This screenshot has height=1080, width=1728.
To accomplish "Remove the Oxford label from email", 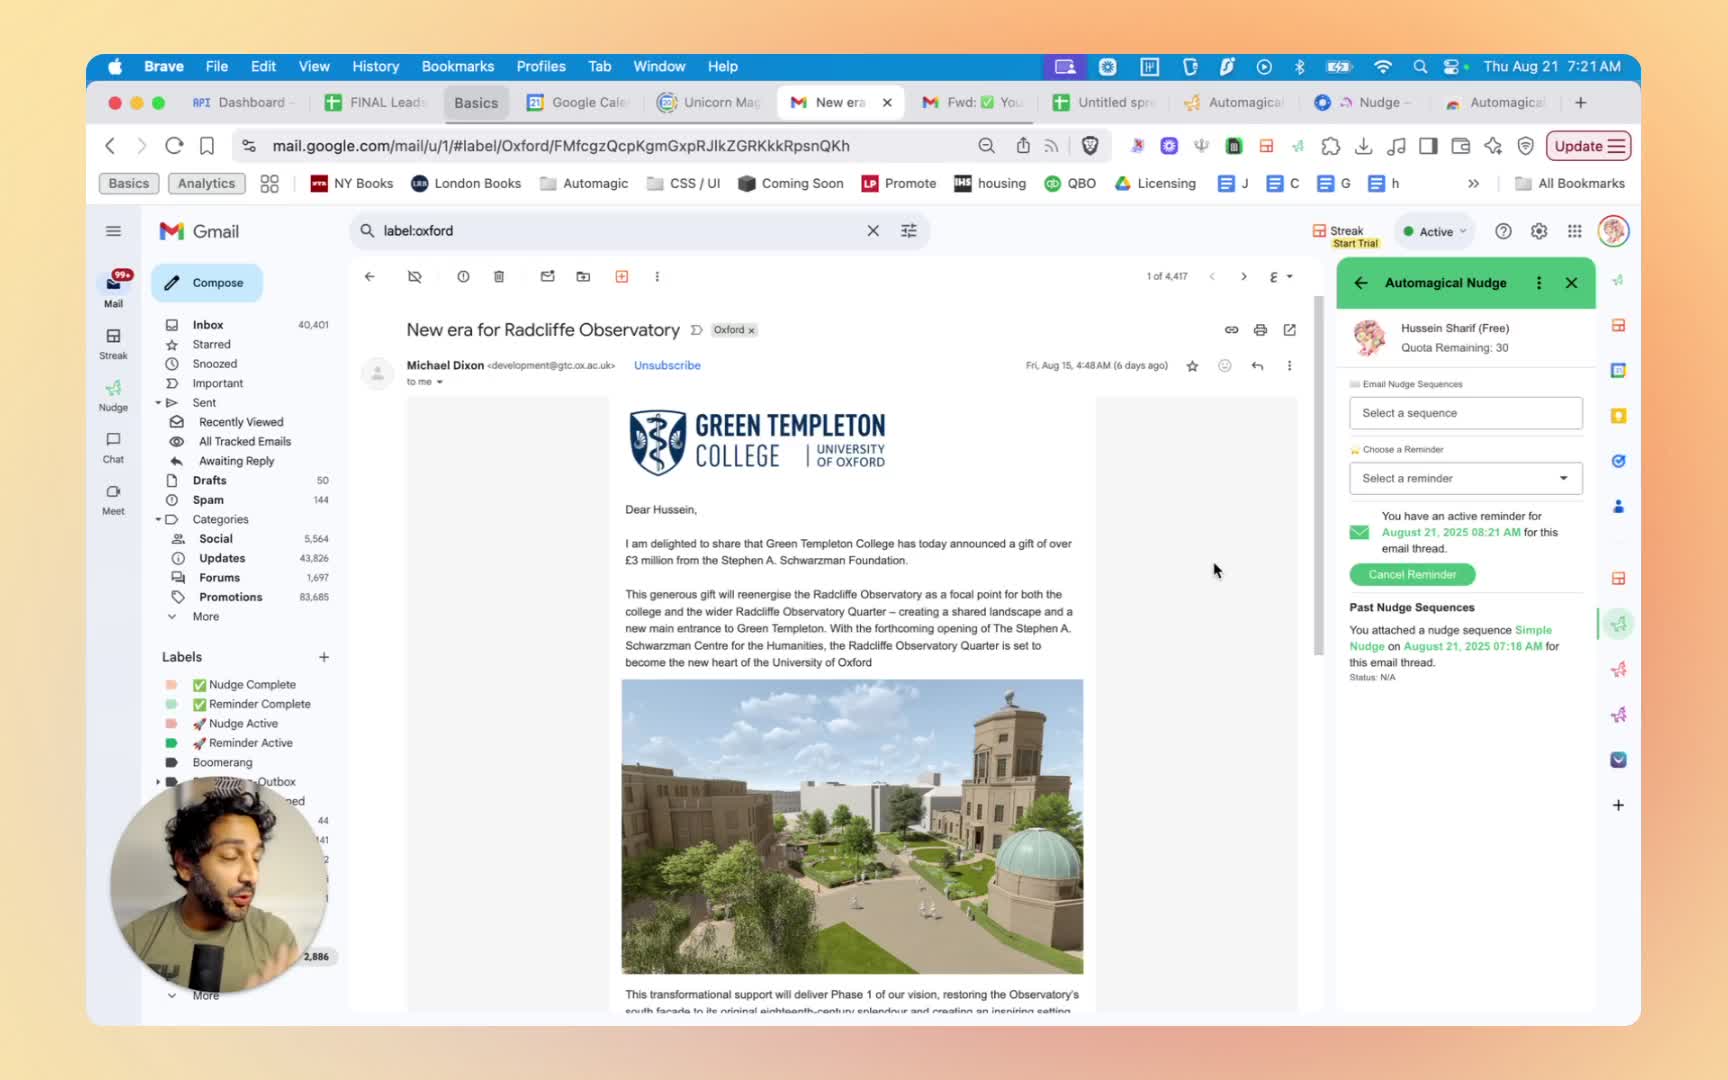I will tap(752, 330).
